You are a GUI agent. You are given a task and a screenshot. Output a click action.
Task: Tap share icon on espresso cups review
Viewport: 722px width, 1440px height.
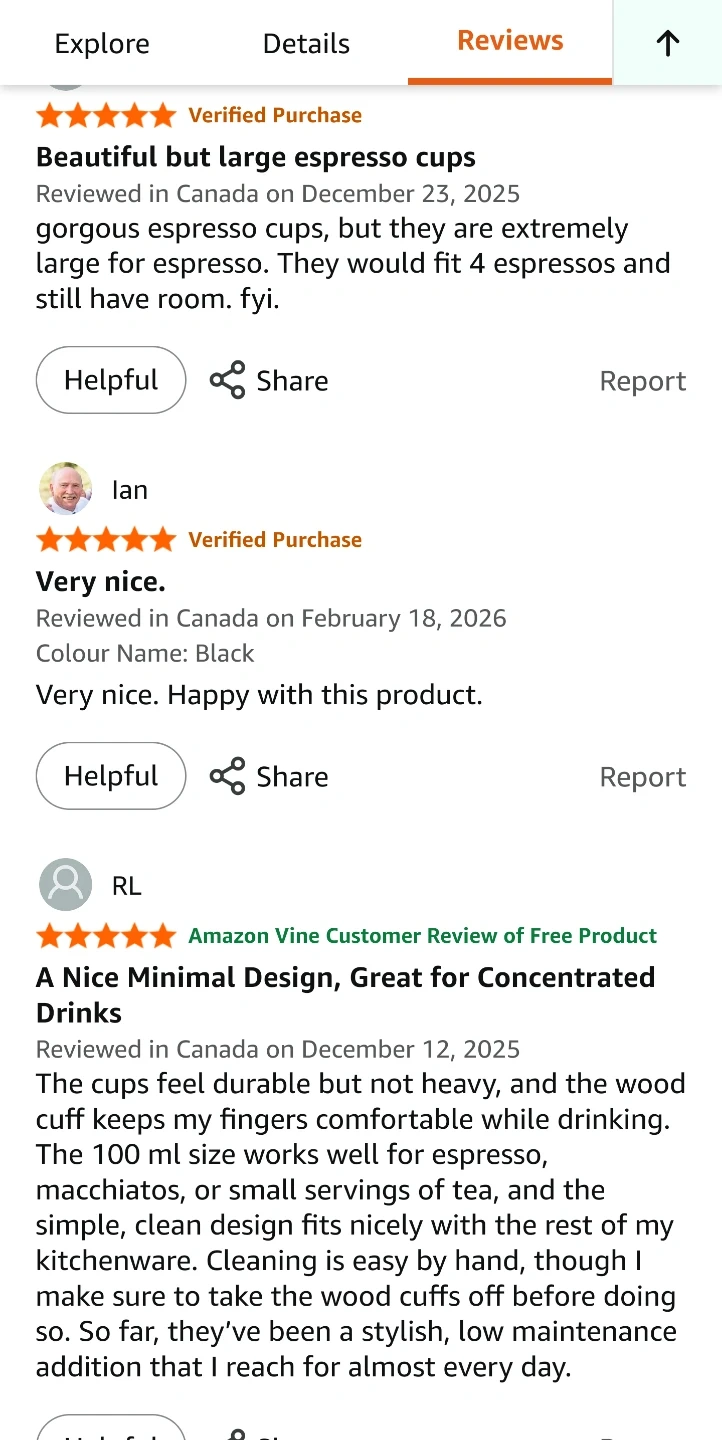pos(227,380)
